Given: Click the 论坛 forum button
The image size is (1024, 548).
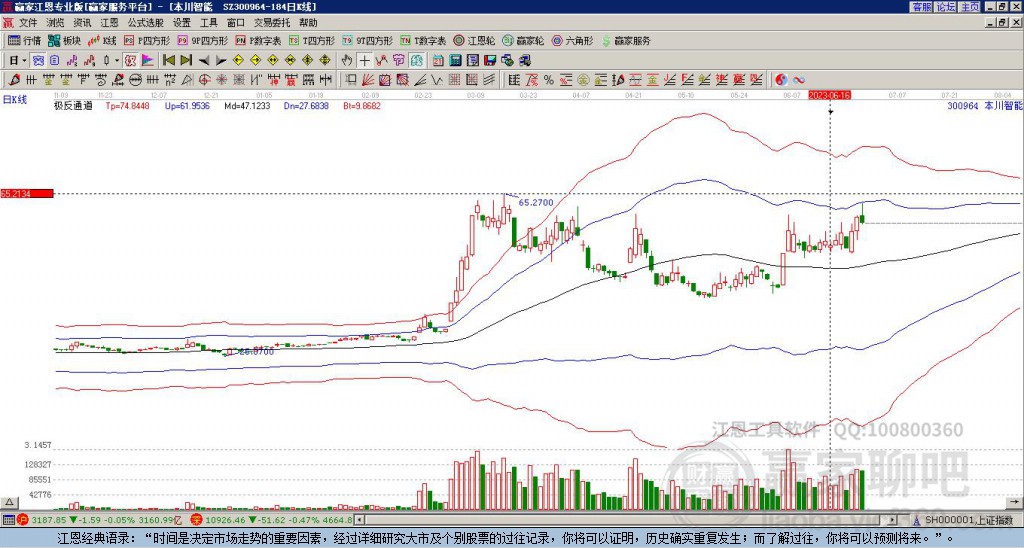Looking at the screenshot, I should click(x=946, y=7).
